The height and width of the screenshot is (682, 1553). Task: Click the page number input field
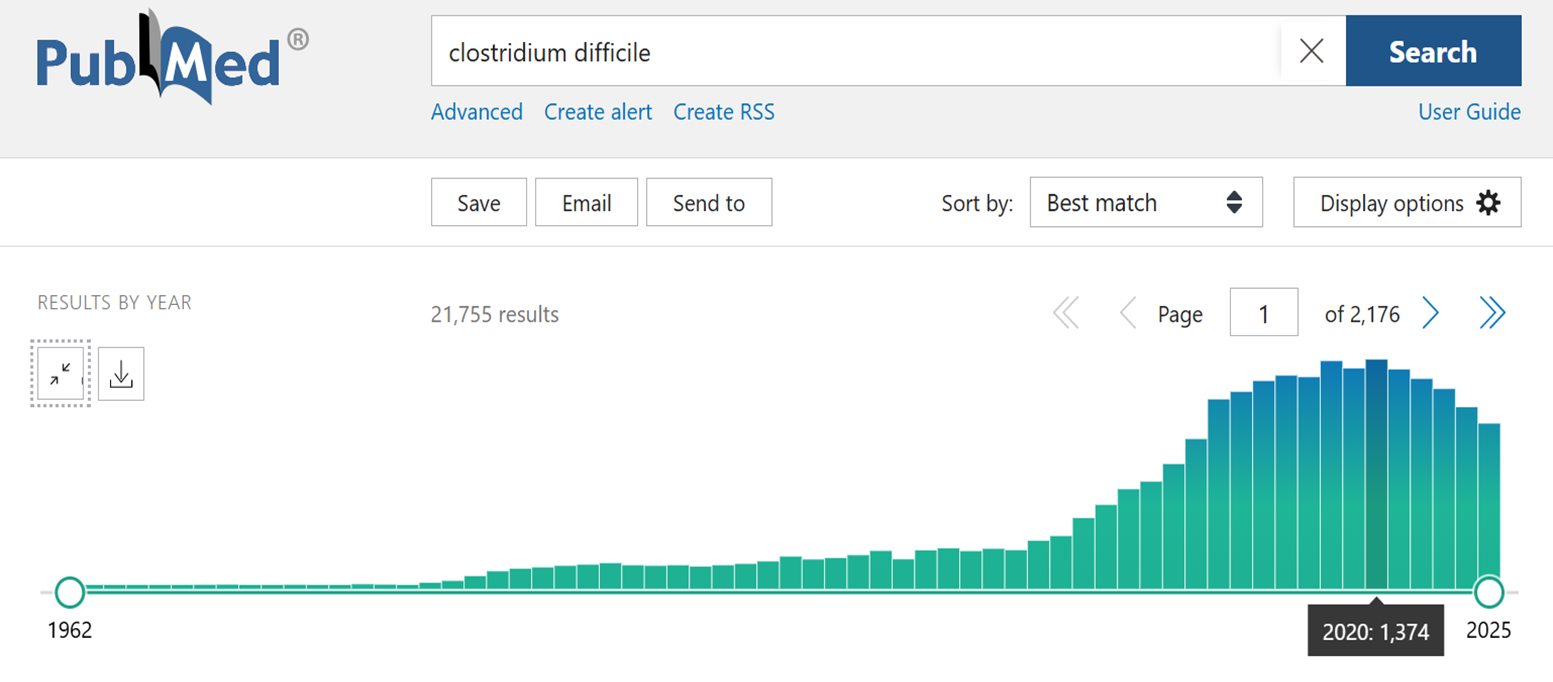coord(1263,314)
